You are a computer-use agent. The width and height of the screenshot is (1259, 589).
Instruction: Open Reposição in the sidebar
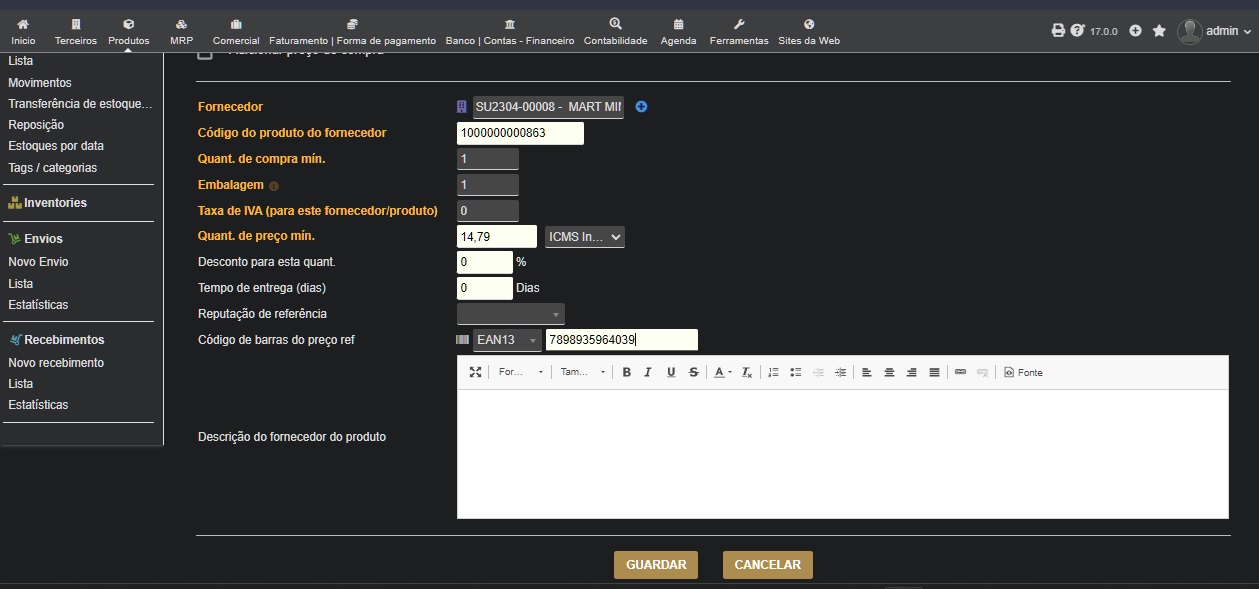tap(36, 125)
